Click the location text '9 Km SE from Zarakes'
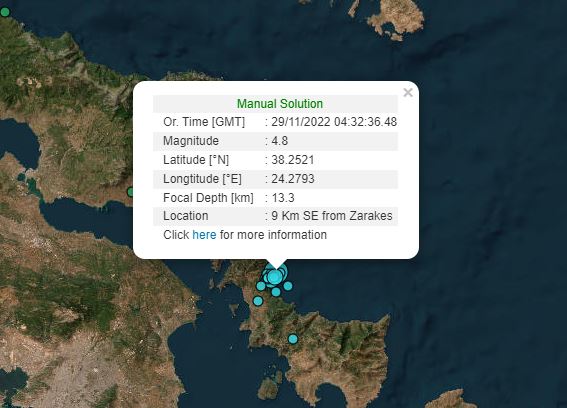The width and height of the screenshot is (567, 408). click(332, 216)
